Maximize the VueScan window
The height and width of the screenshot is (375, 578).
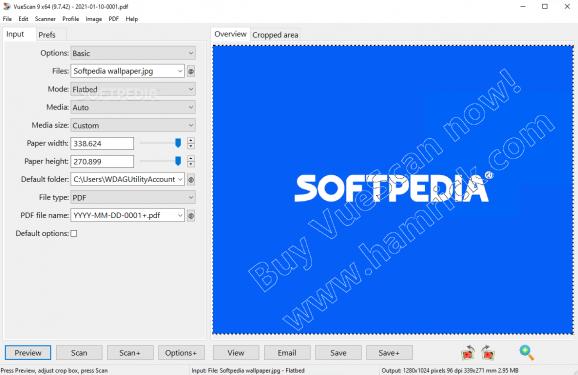pos(545,7)
